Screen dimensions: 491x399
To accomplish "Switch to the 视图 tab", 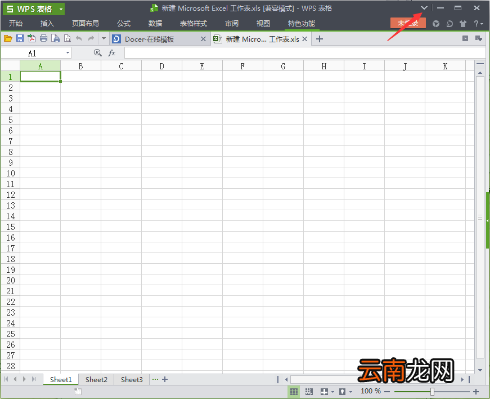I will 263,23.
